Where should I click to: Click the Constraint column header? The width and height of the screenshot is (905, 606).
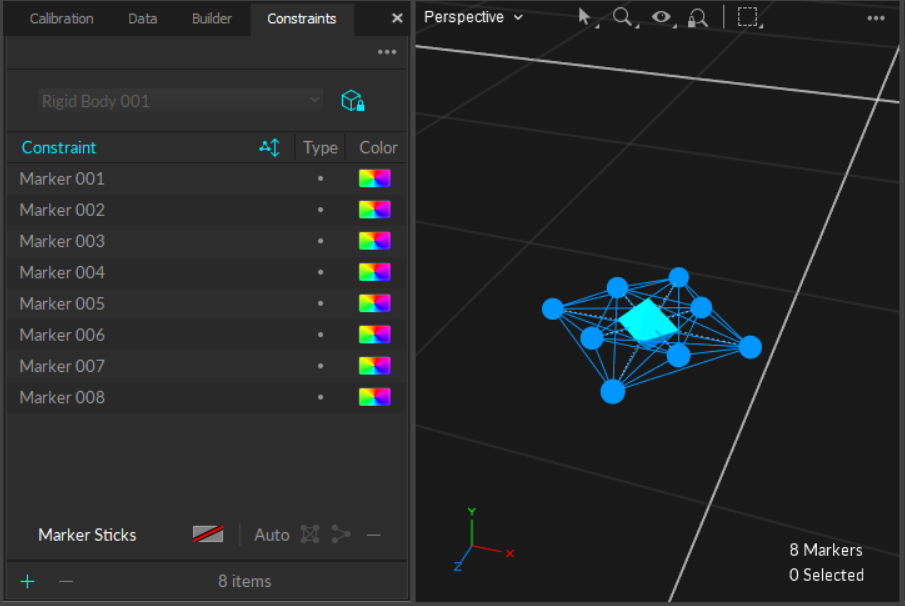coord(59,148)
